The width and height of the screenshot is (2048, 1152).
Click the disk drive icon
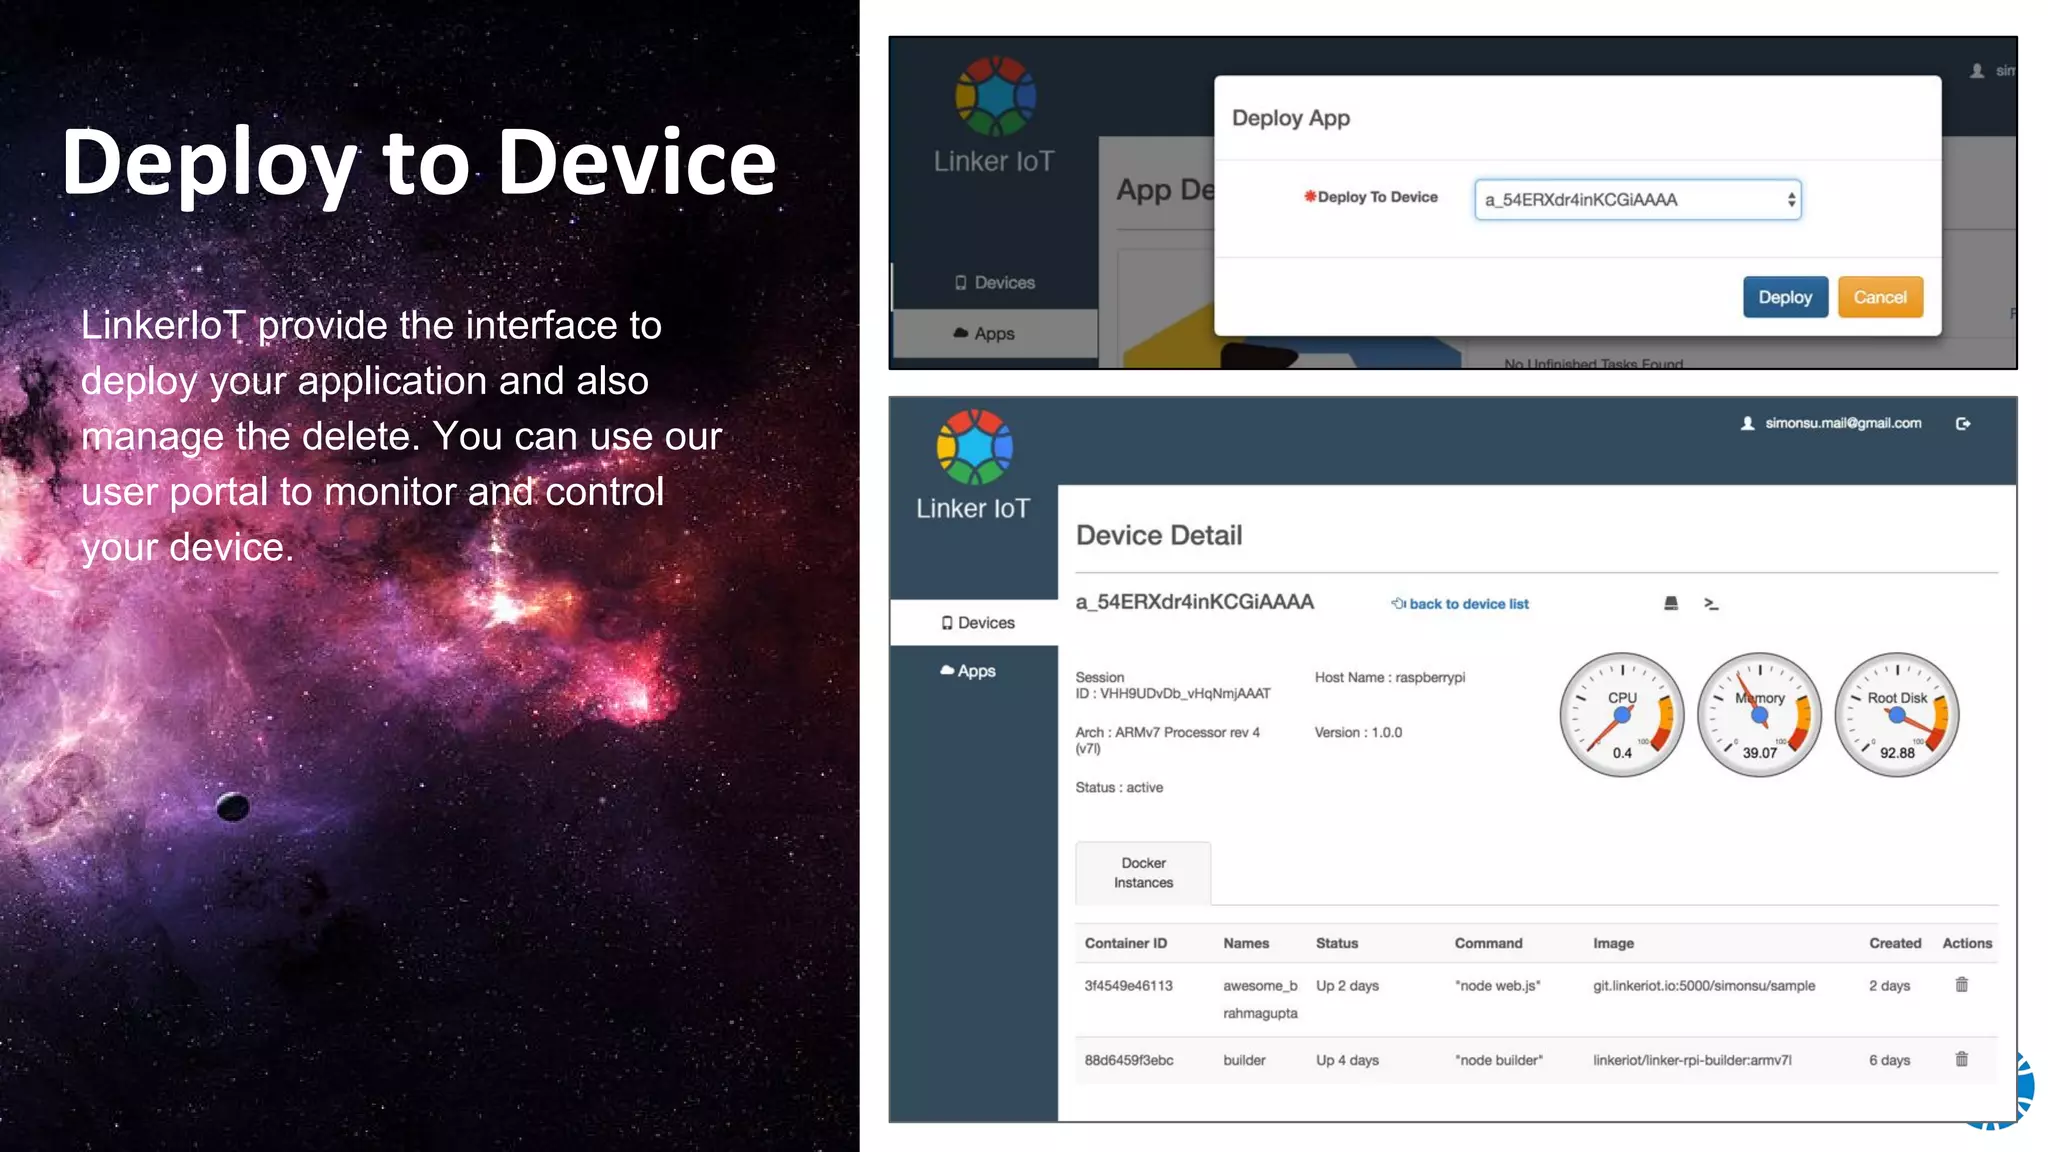click(1671, 603)
